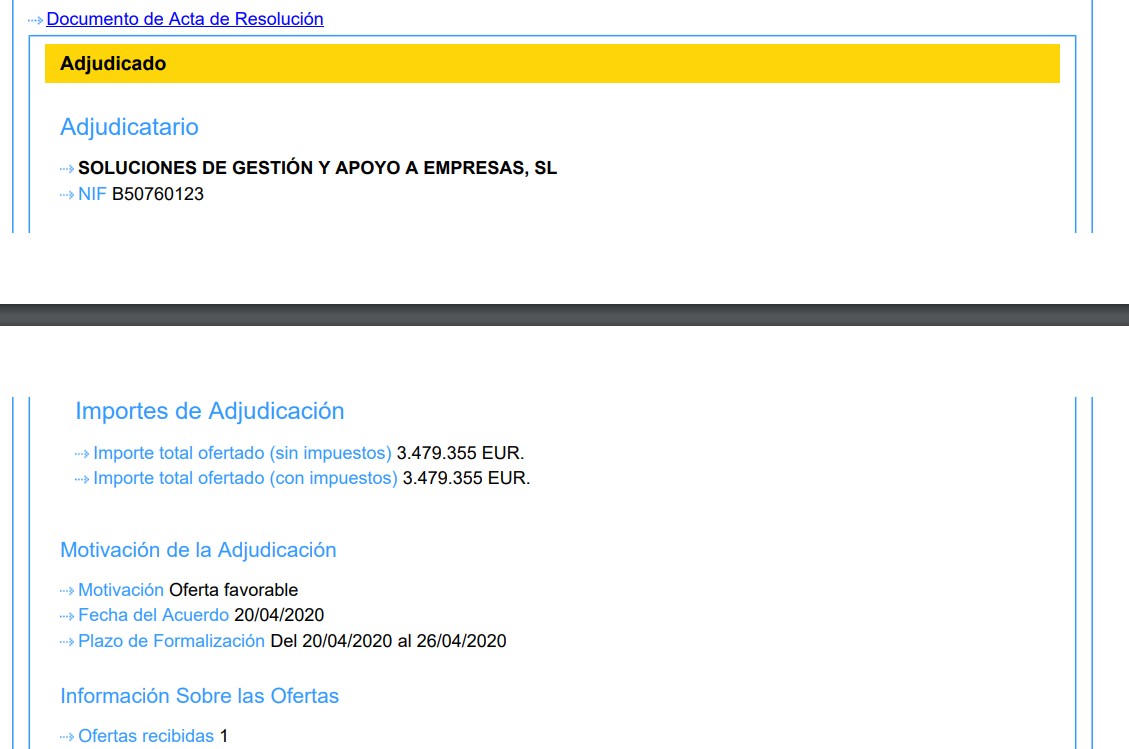Click the Plazo de Formalización label
Screen dimensions: 1129x749
(171, 641)
